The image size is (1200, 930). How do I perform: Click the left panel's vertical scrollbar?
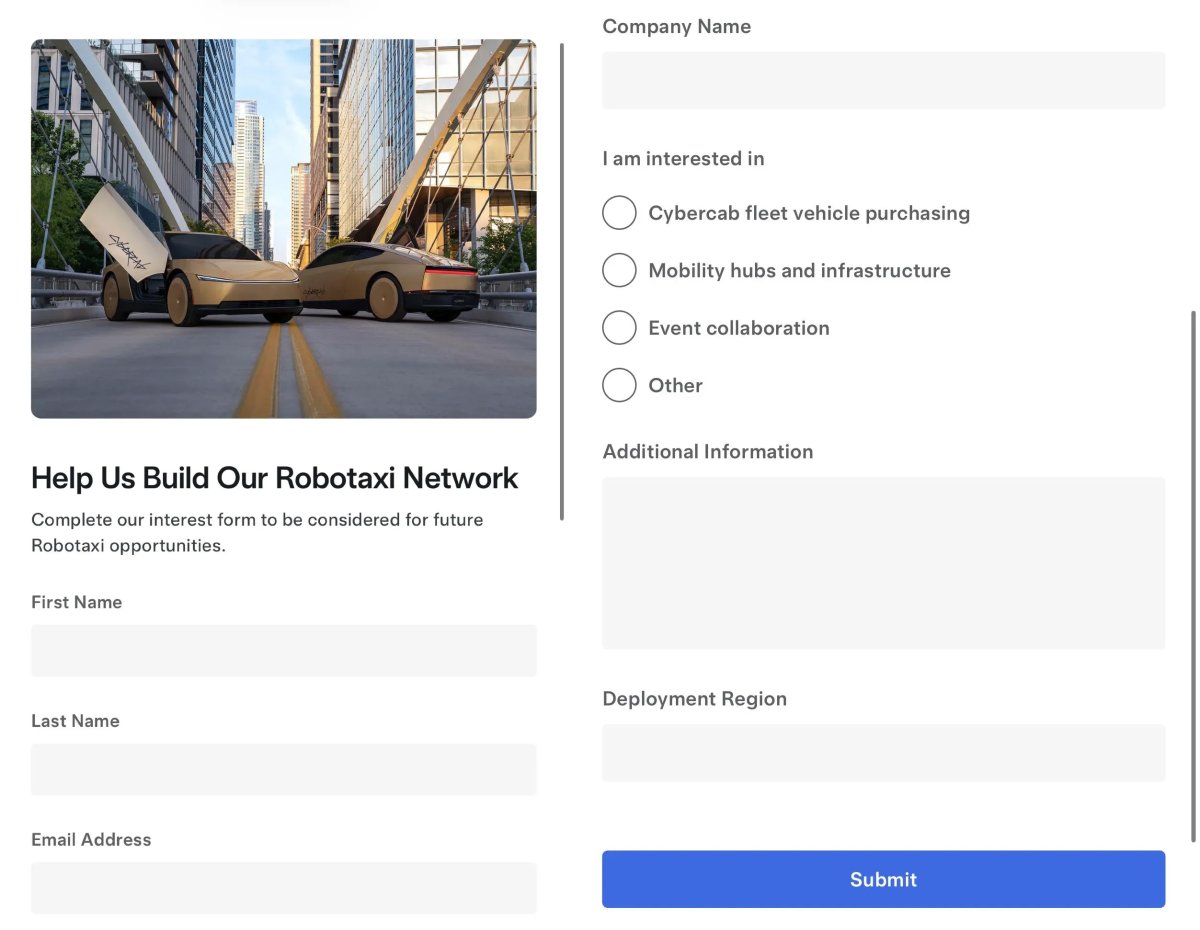tap(562, 282)
